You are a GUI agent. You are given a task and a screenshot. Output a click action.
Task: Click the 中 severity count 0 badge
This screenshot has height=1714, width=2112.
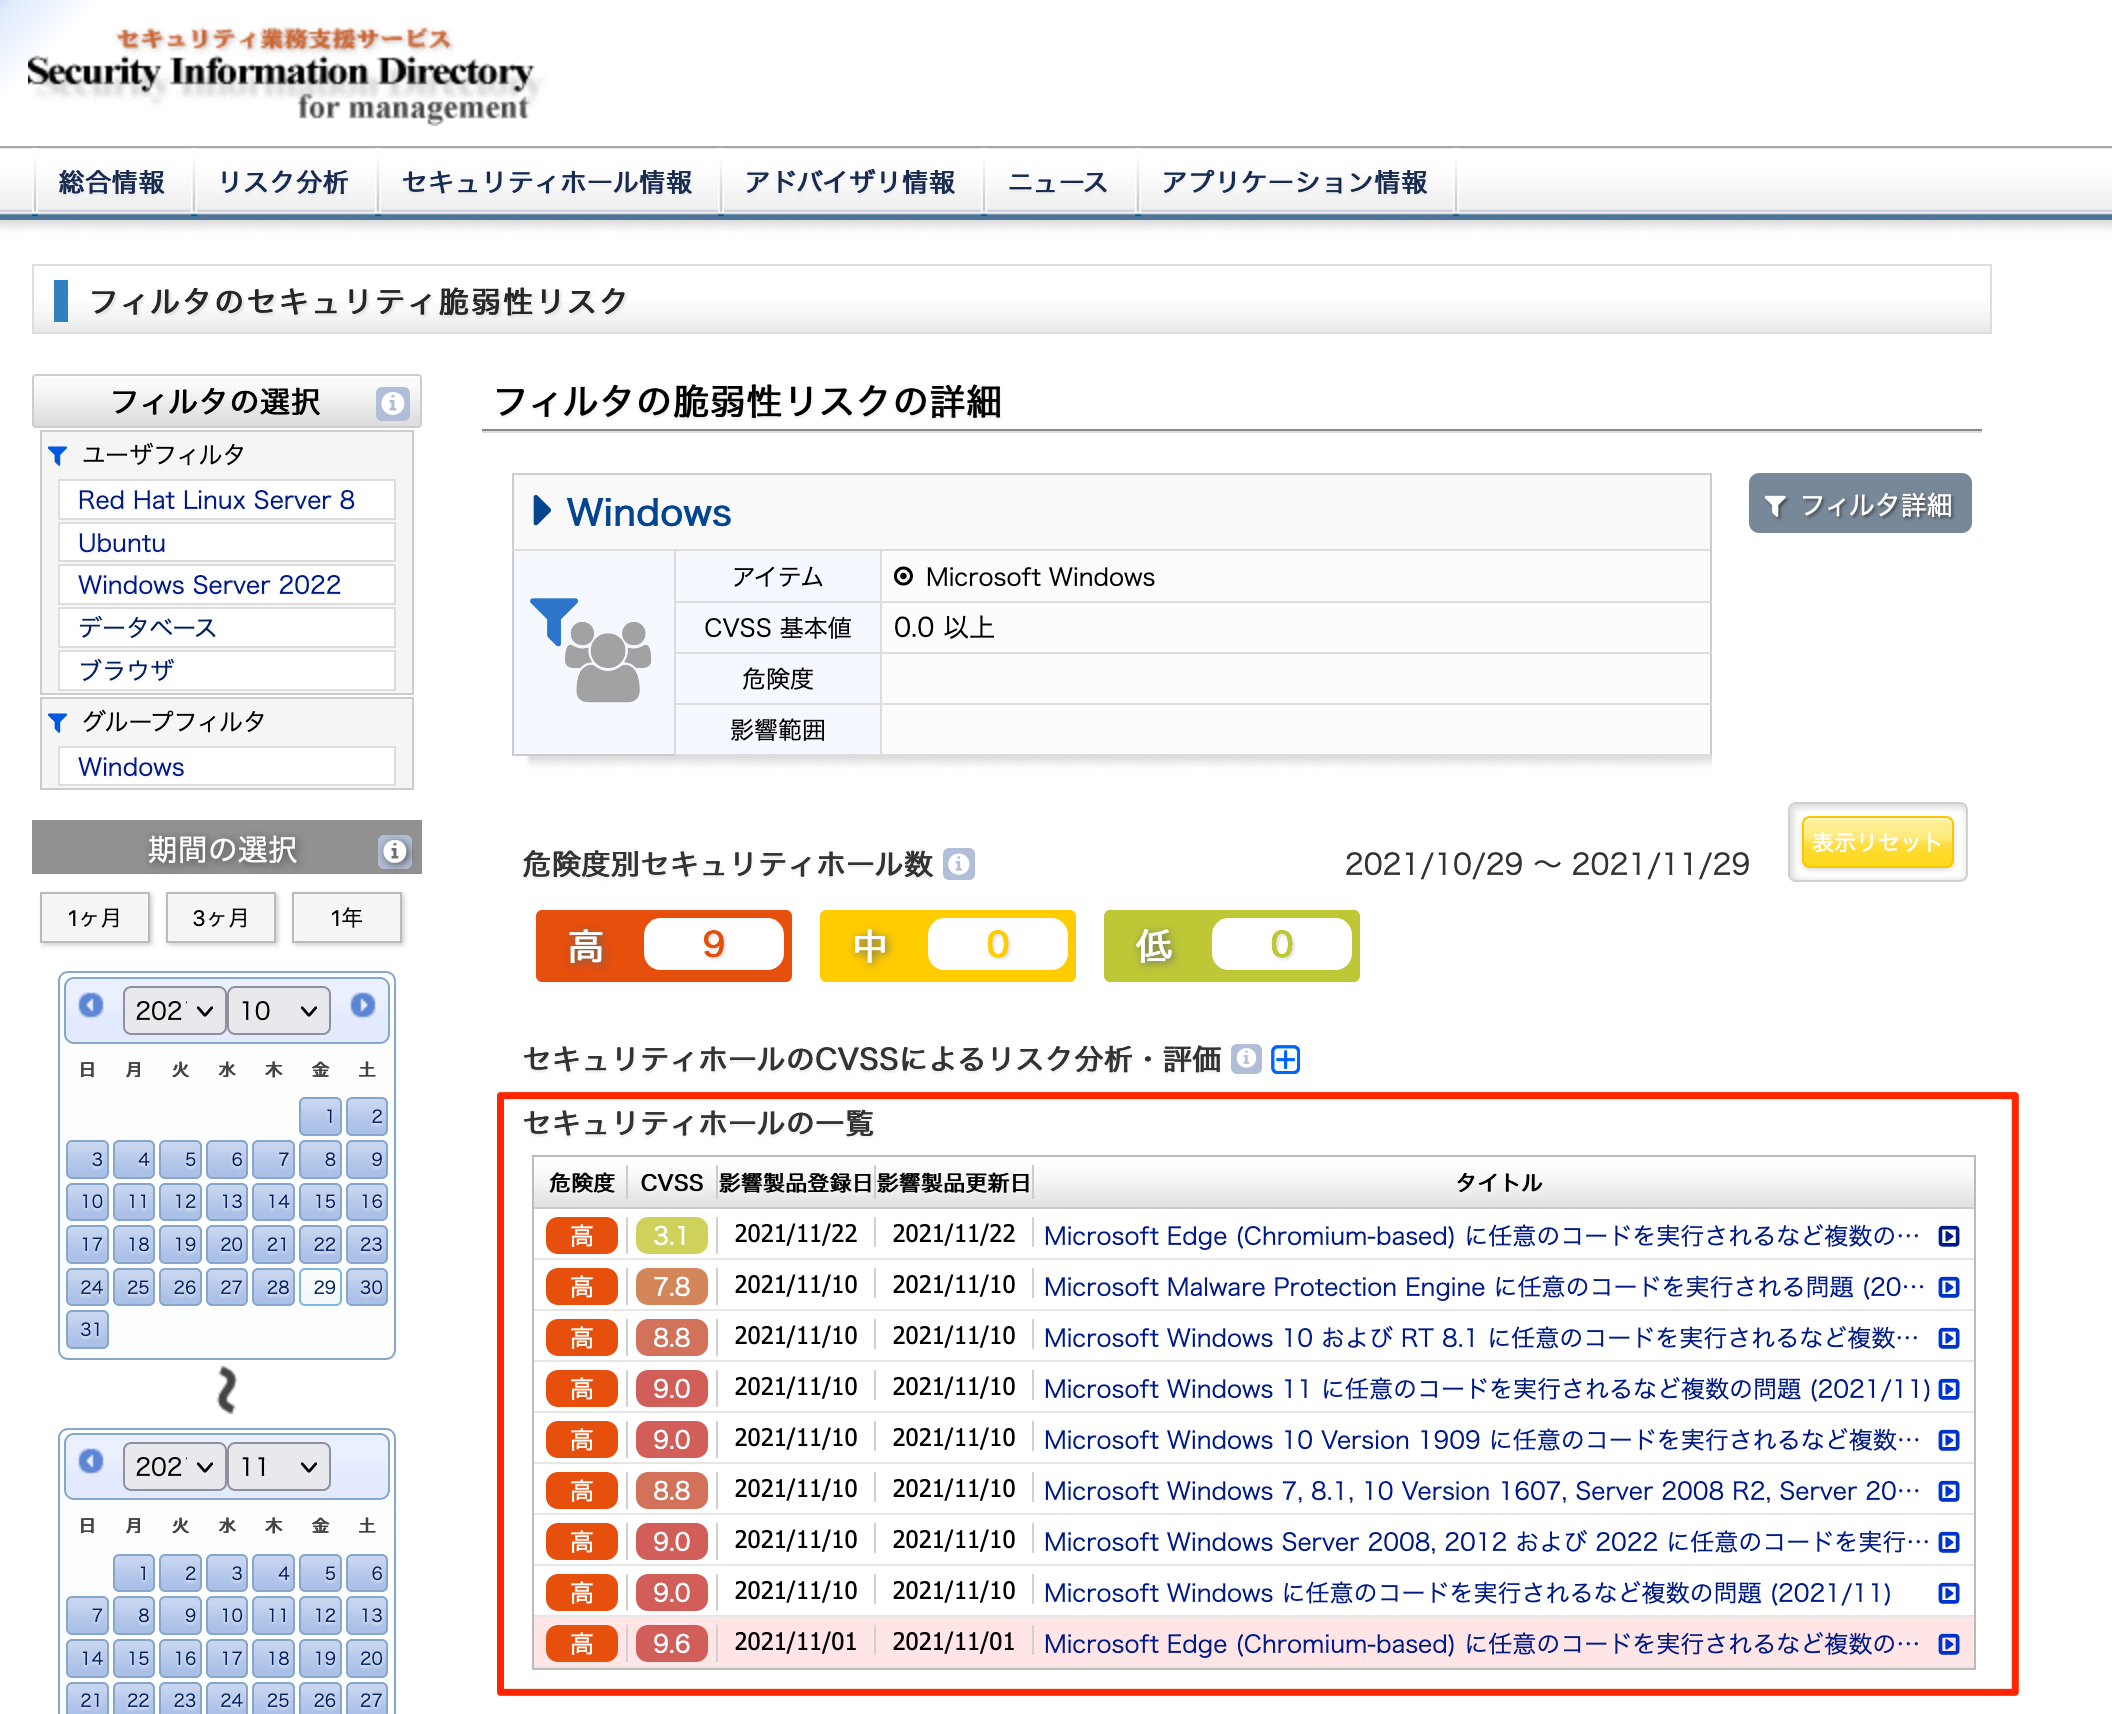[x=948, y=945]
